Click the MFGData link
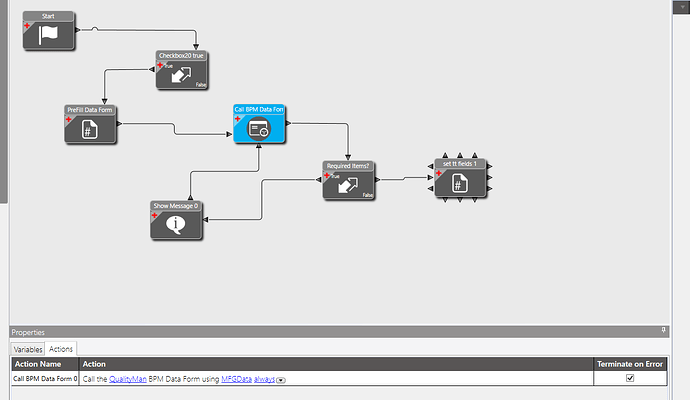The height and width of the screenshot is (400, 690). (236, 379)
